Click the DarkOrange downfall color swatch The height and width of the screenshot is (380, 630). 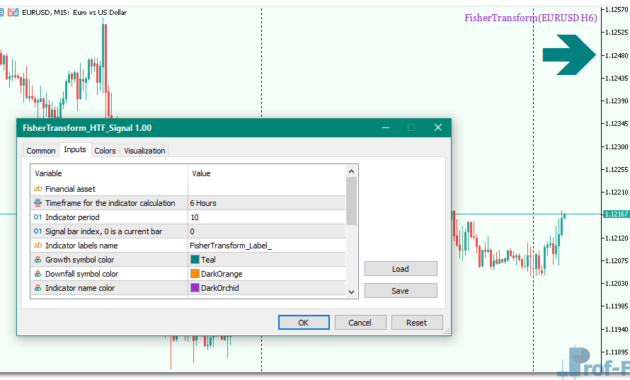(x=195, y=274)
